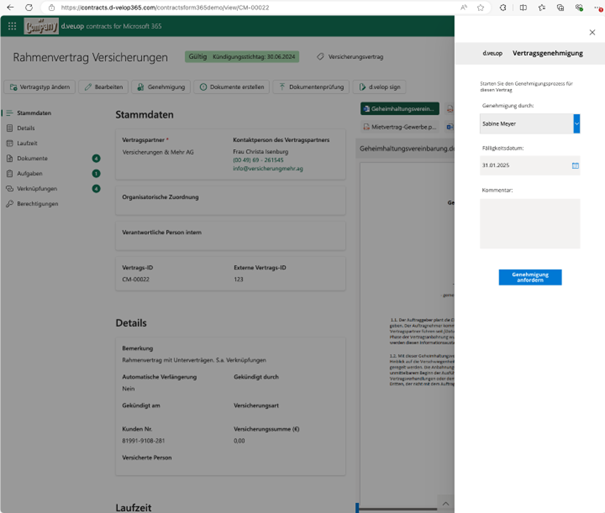Click the browser refresh icon
The width and height of the screenshot is (605, 513).
point(29,7)
